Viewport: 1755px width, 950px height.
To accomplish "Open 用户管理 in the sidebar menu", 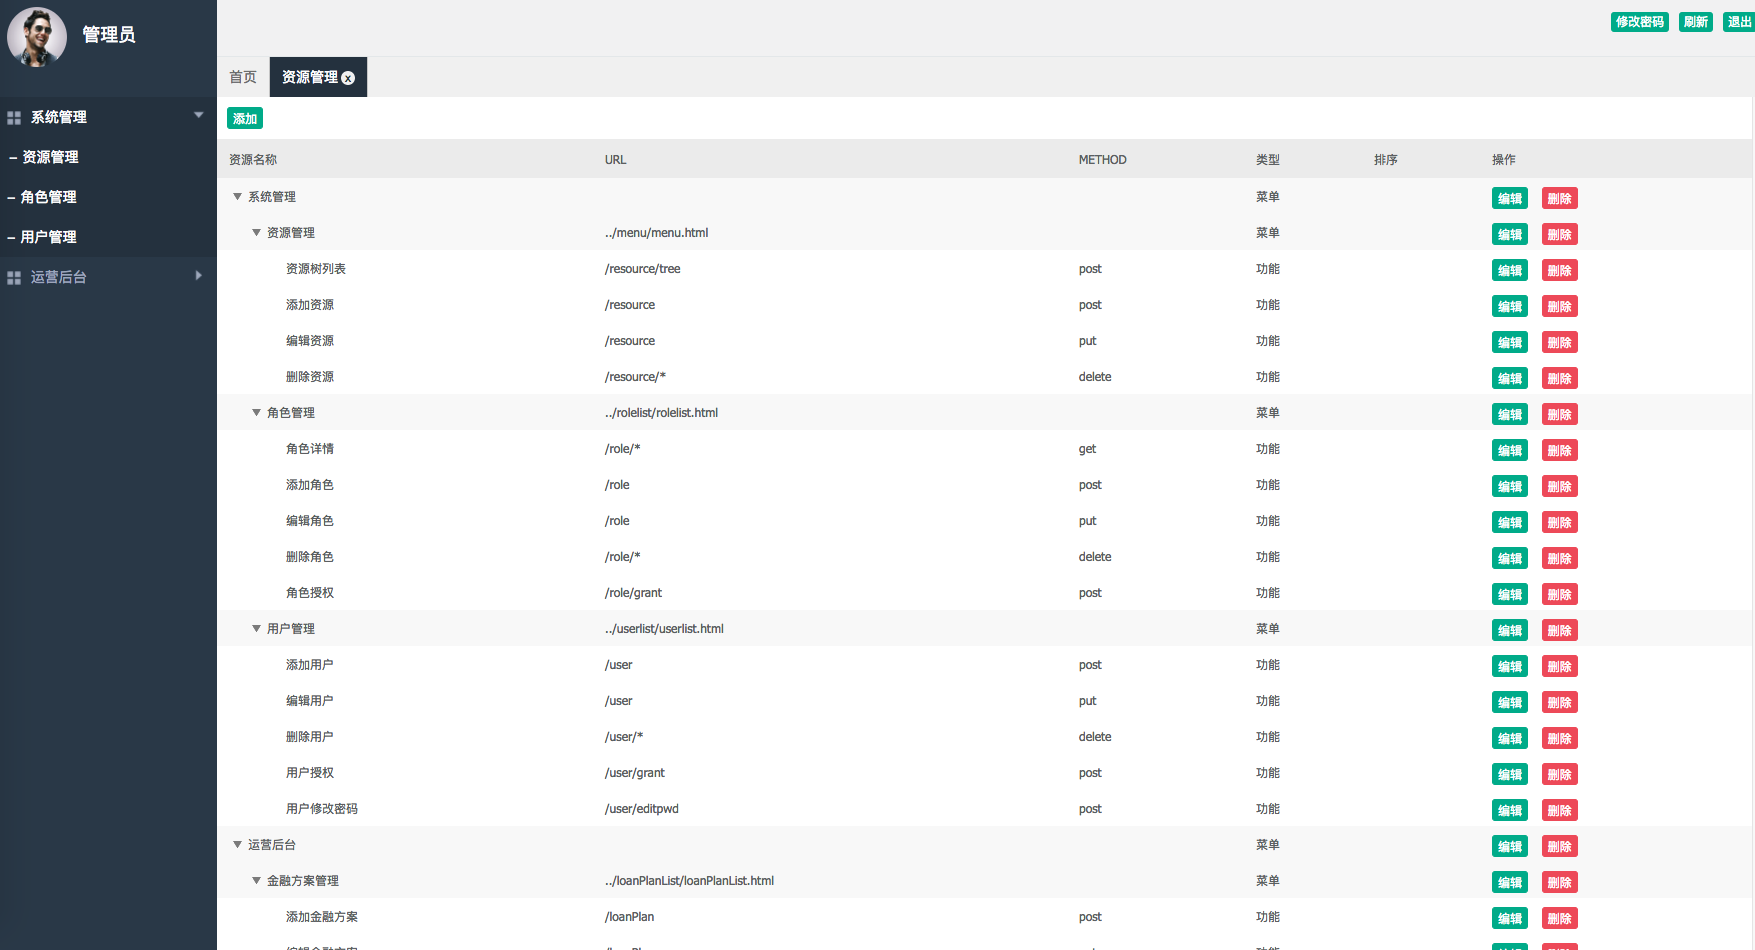I will point(48,237).
